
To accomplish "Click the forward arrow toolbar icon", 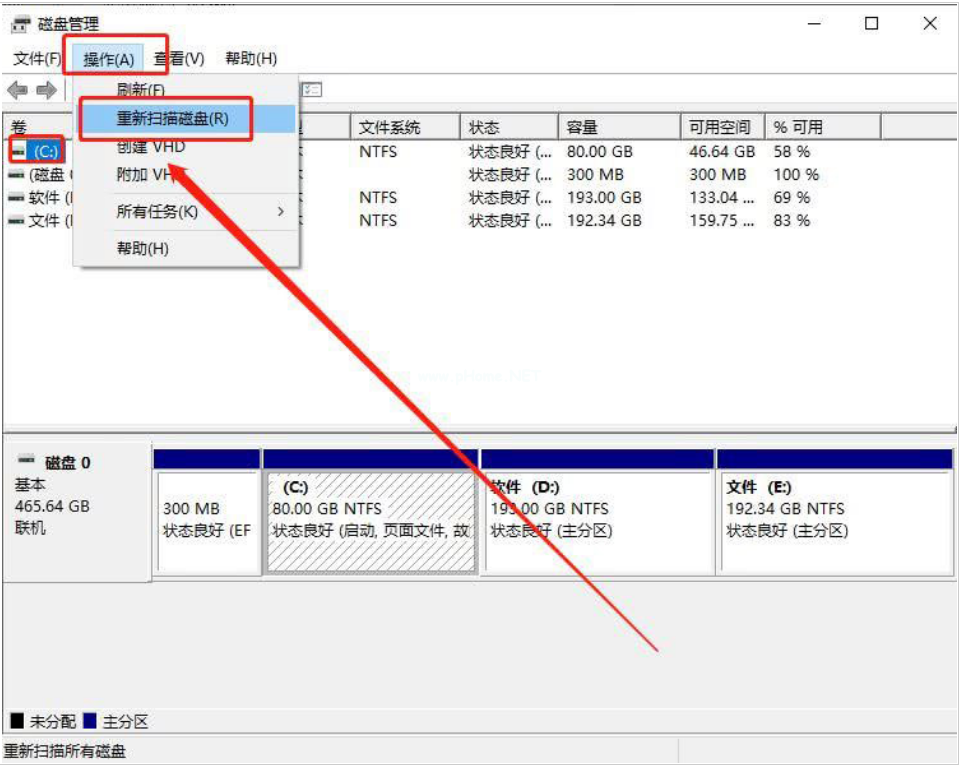I will tap(46, 91).
